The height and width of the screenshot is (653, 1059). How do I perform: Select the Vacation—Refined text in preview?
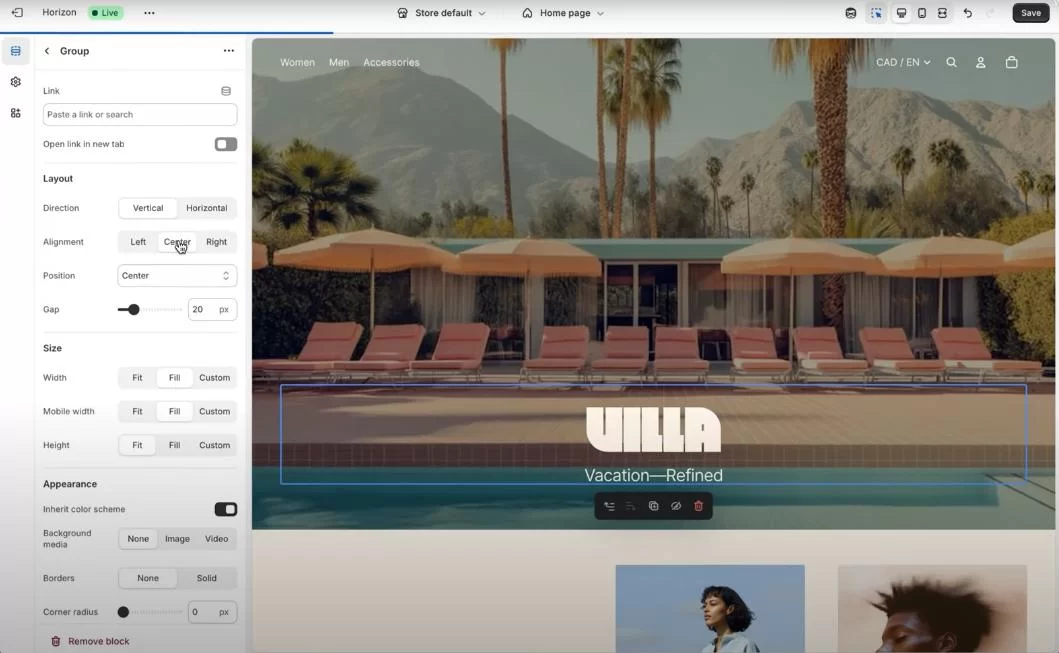pos(653,475)
